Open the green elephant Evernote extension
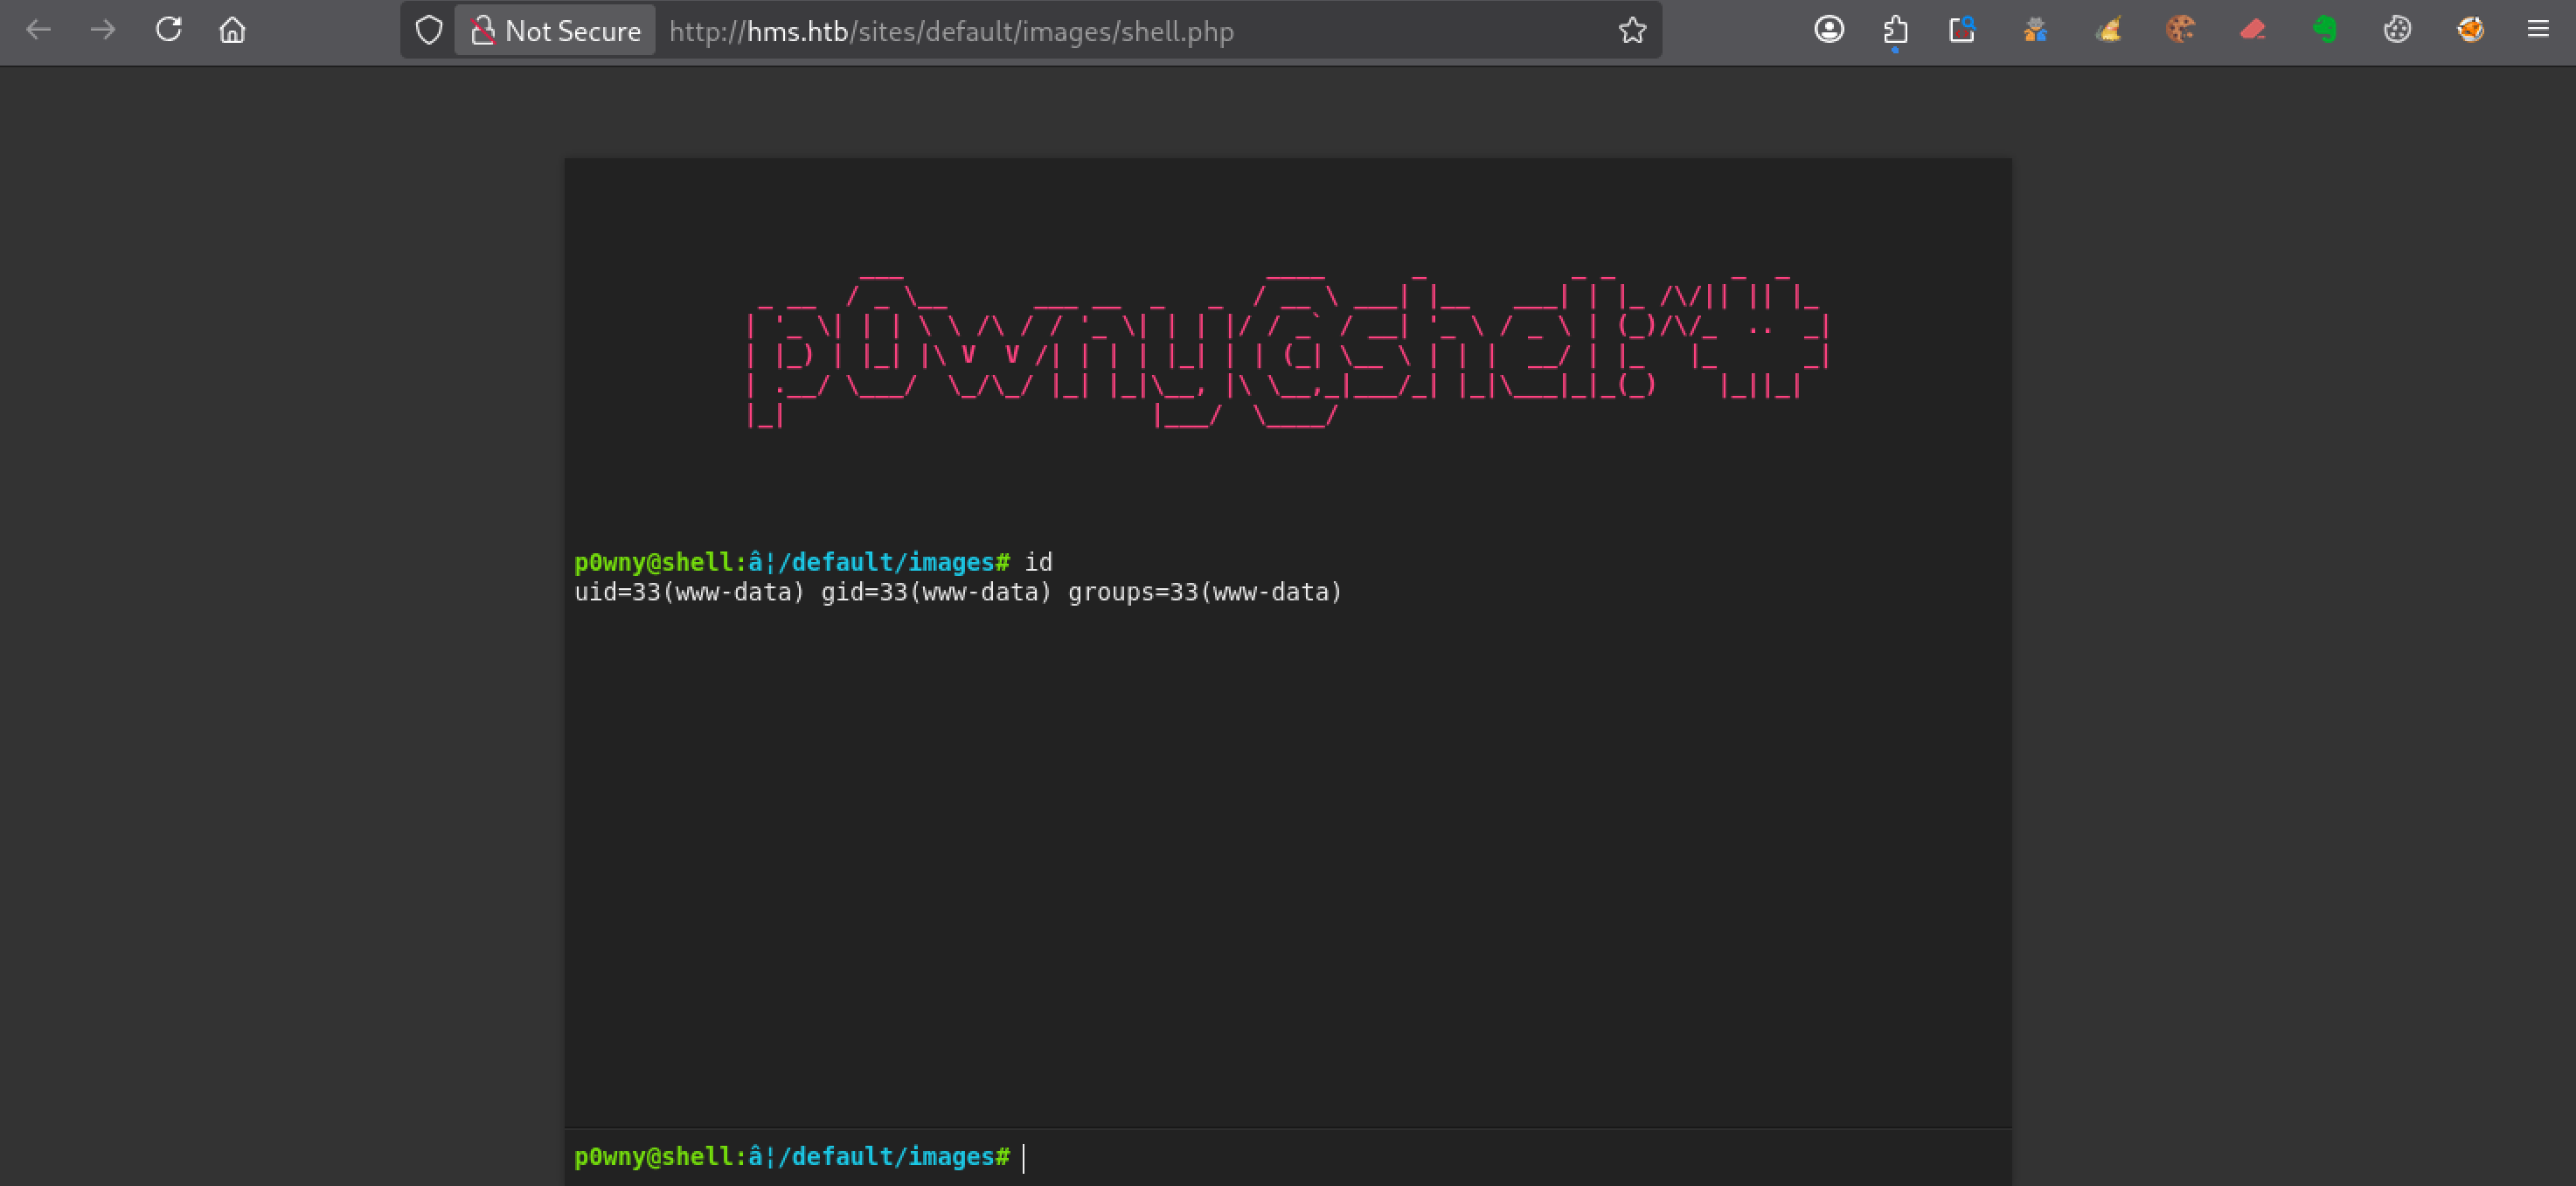Screen dimensions: 2576x1186 2325,30
